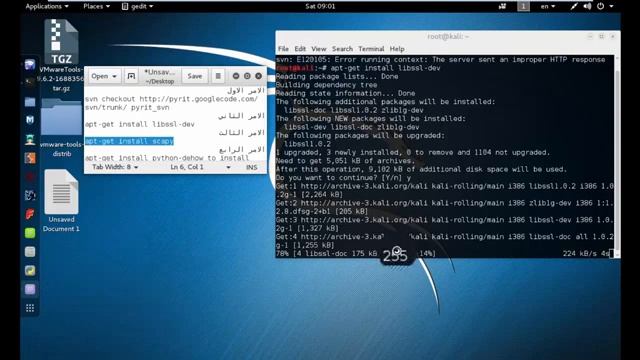The image size is (640, 360).
Task: Open the en keyboard layout dropdown
Action: (x=548, y=6)
